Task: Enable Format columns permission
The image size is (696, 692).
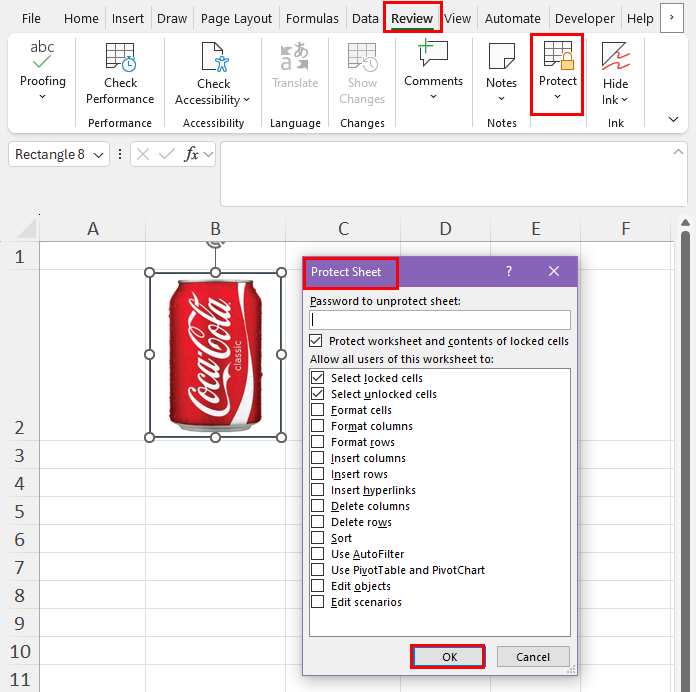Action: point(317,426)
